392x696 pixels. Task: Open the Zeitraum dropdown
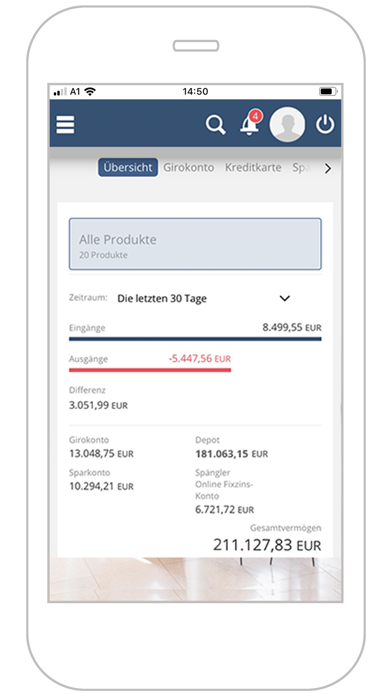tap(204, 298)
